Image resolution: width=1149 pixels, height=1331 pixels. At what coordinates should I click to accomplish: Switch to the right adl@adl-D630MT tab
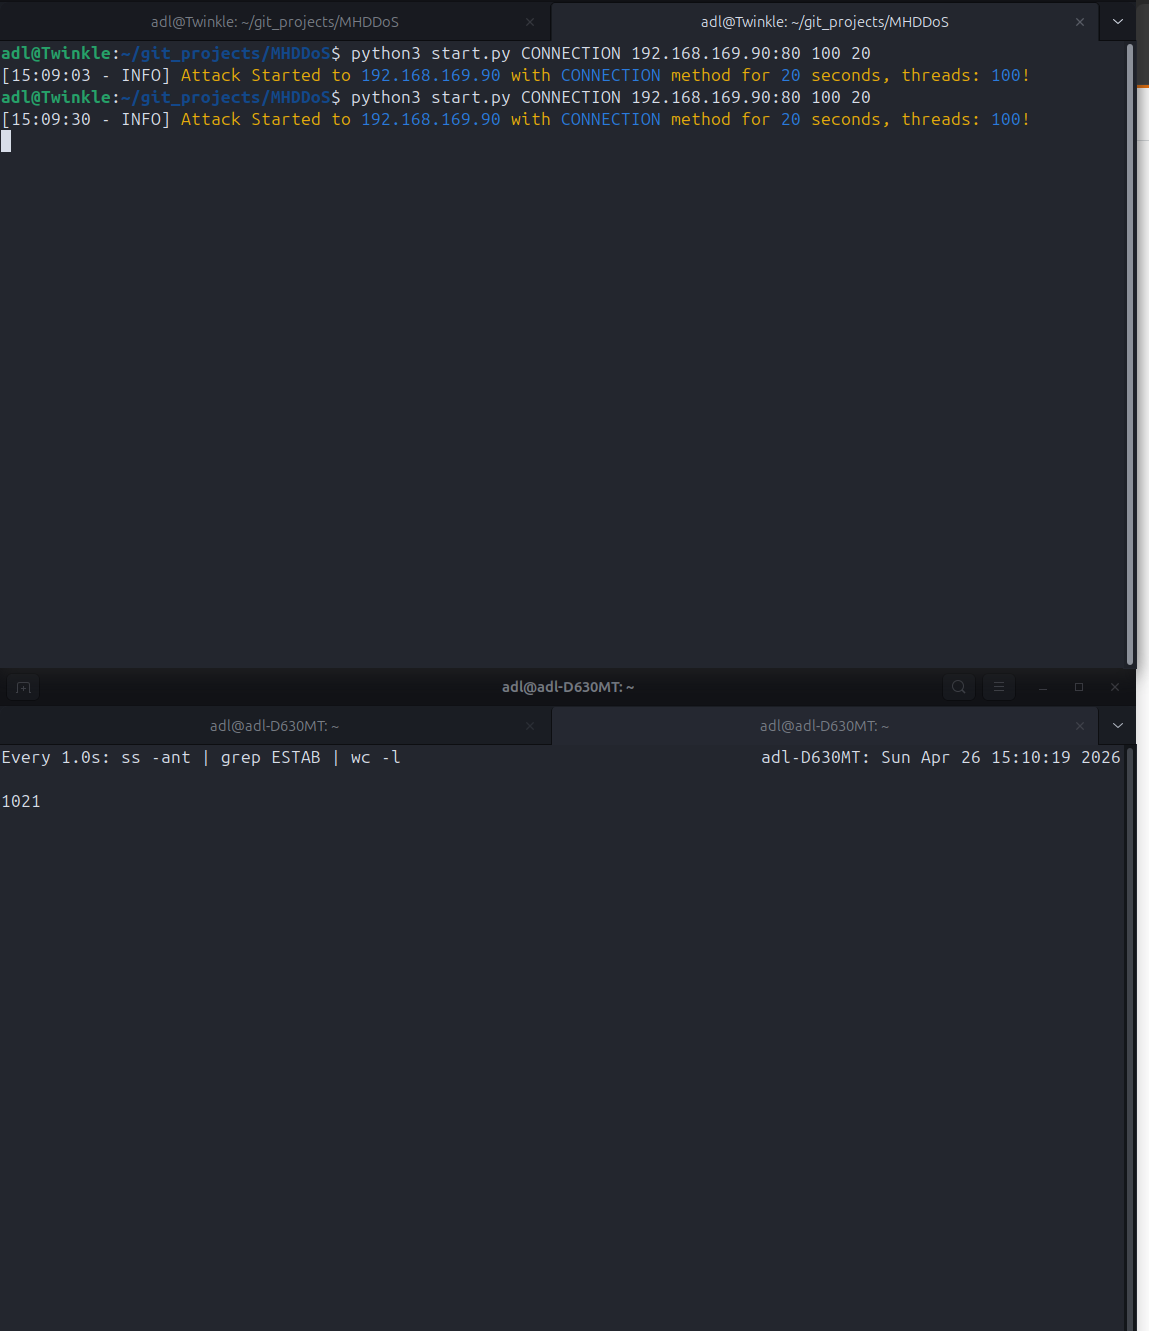823,726
